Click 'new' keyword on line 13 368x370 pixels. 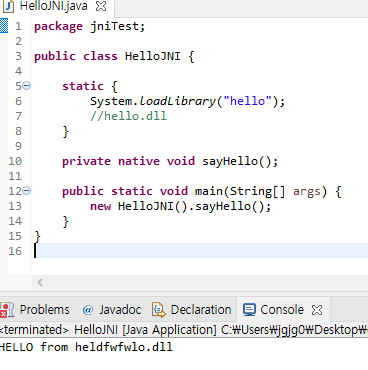pyautogui.click(x=100, y=206)
